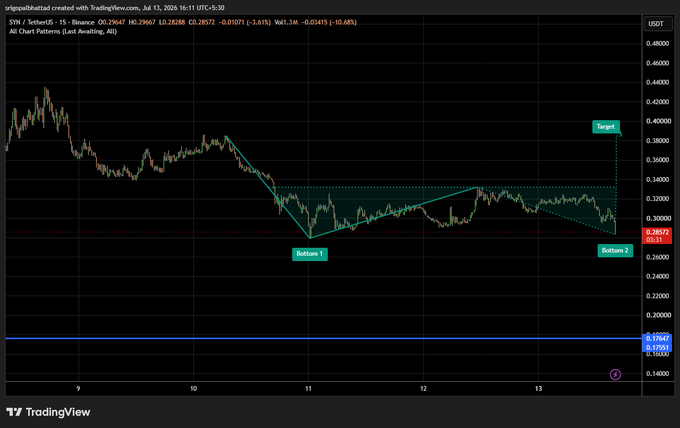680x428 pixels.
Task: Click the 0.32000 price axis label
Action: [657, 199]
